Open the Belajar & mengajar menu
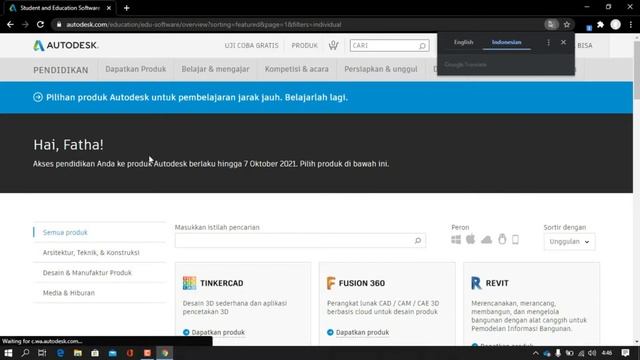The height and width of the screenshot is (360, 640). (215, 69)
